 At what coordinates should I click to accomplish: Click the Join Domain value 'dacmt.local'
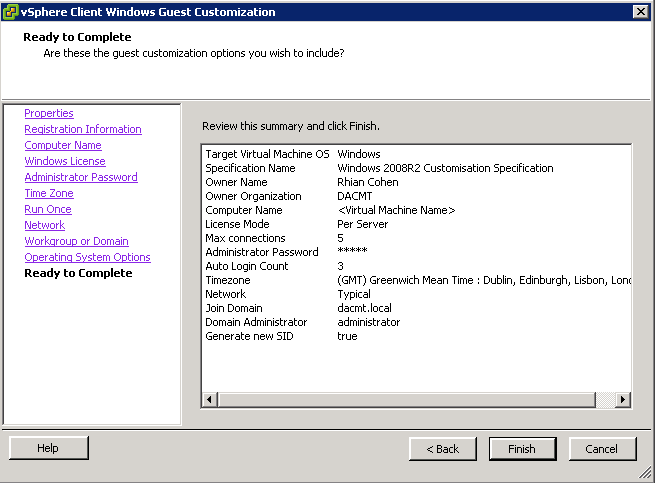click(364, 308)
